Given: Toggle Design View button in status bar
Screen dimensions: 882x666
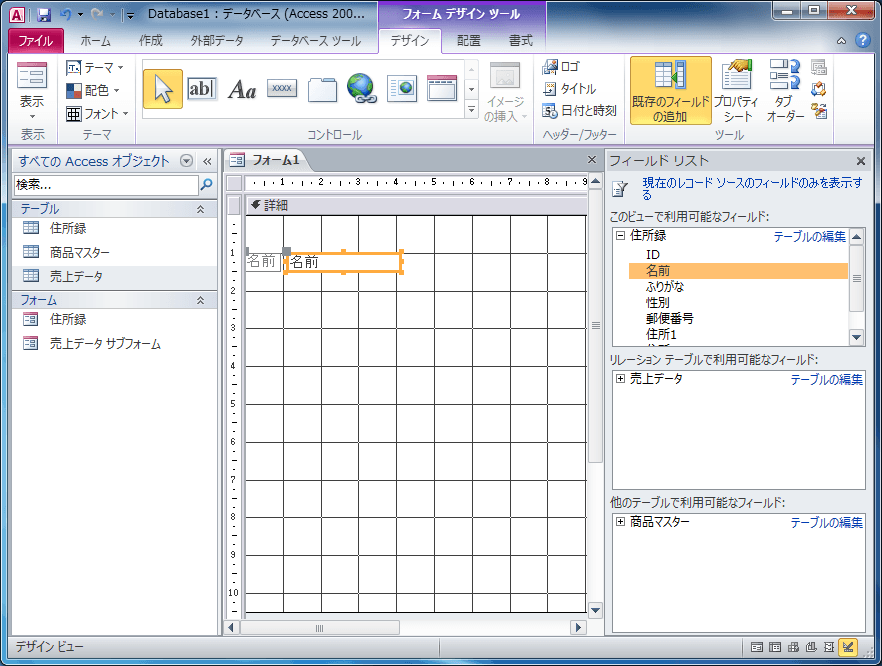Looking at the screenshot, I should [x=848, y=647].
